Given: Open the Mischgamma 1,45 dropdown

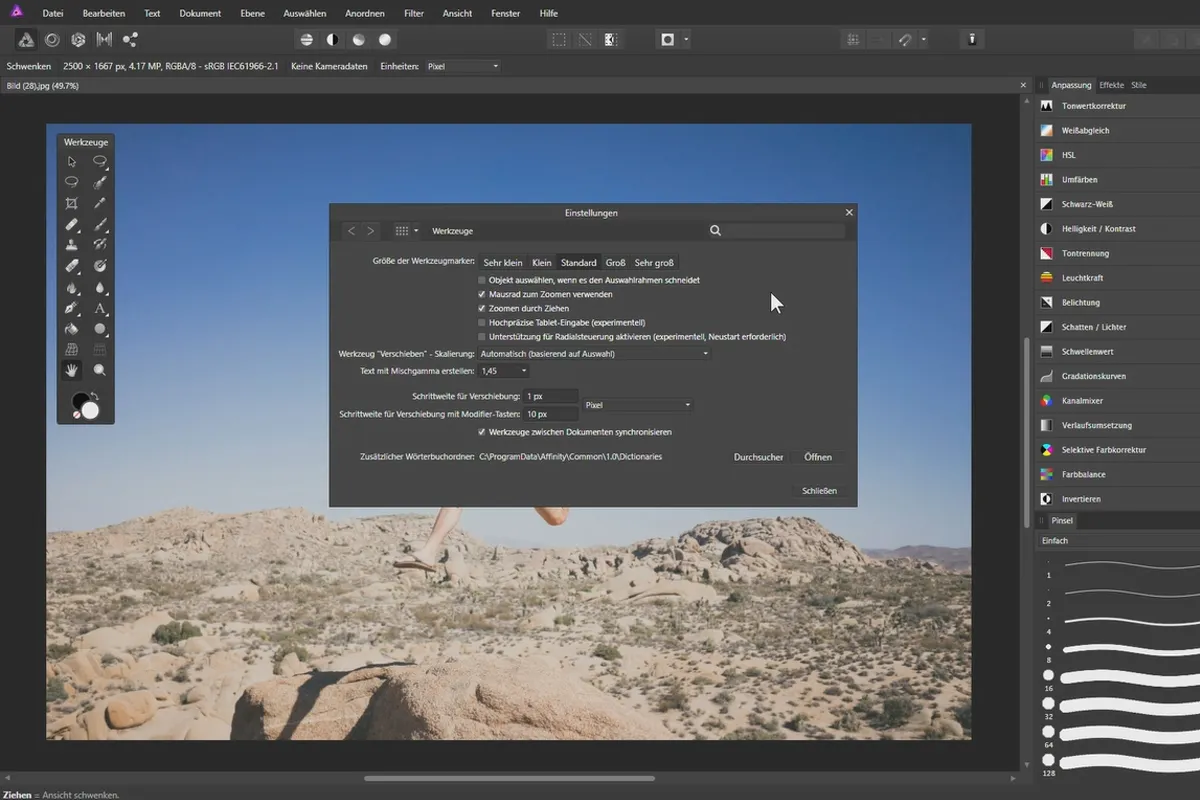Looking at the screenshot, I should pyautogui.click(x=504, y=371).
